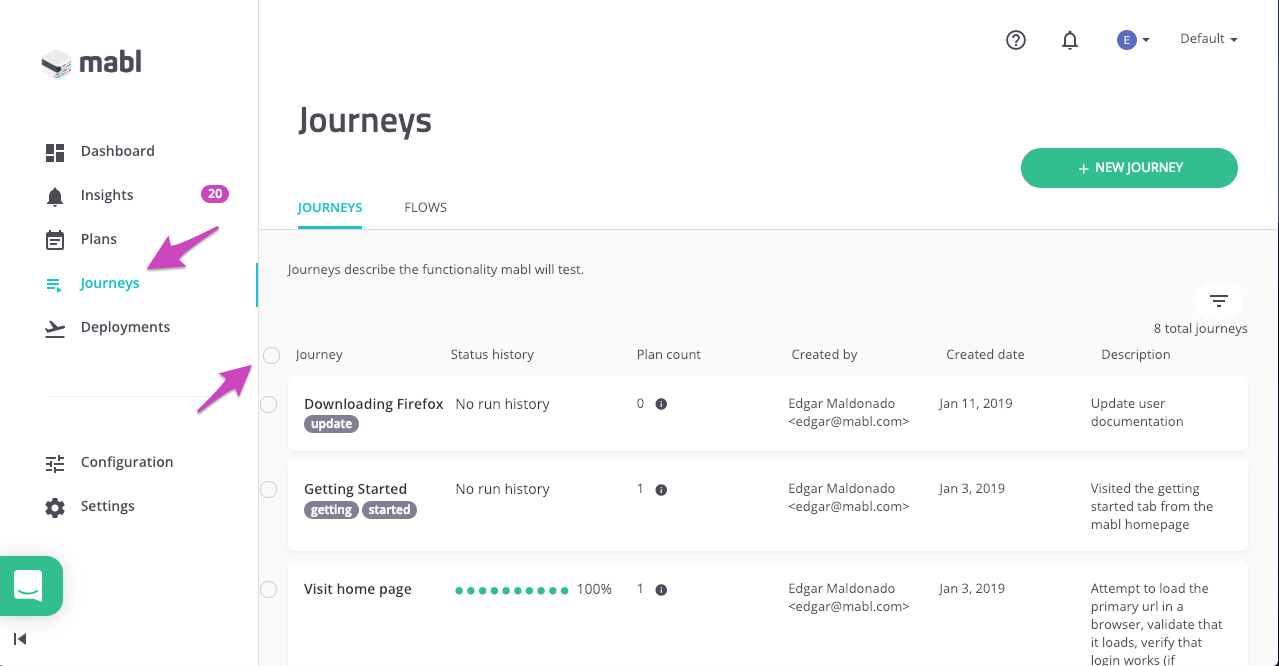
Task: Click No run history for Downloading Firefox
Action: (x=503, y=404)
